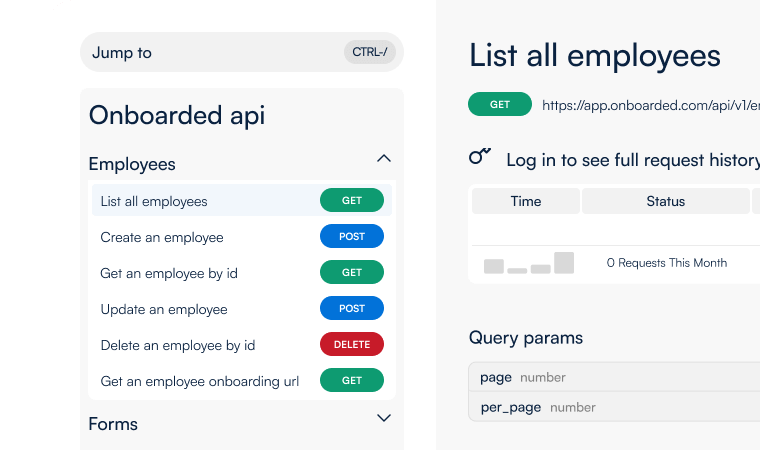
Task: Click the List all employees page heading
Action: tap(595, 56)
